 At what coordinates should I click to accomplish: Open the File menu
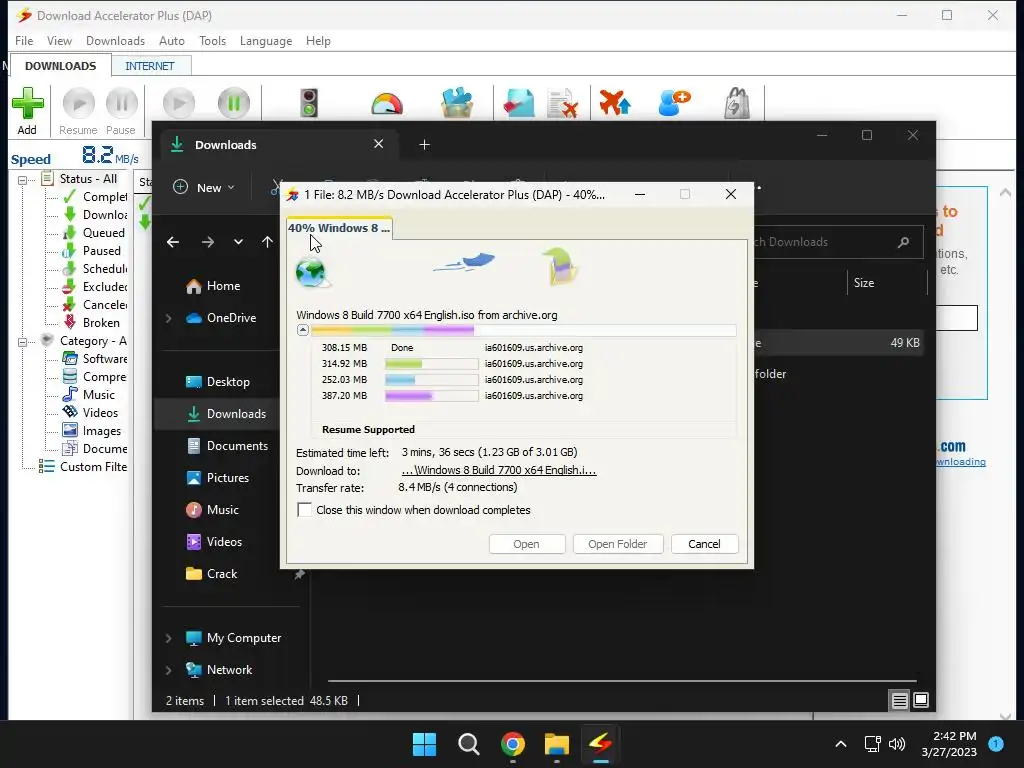[24, 40]
